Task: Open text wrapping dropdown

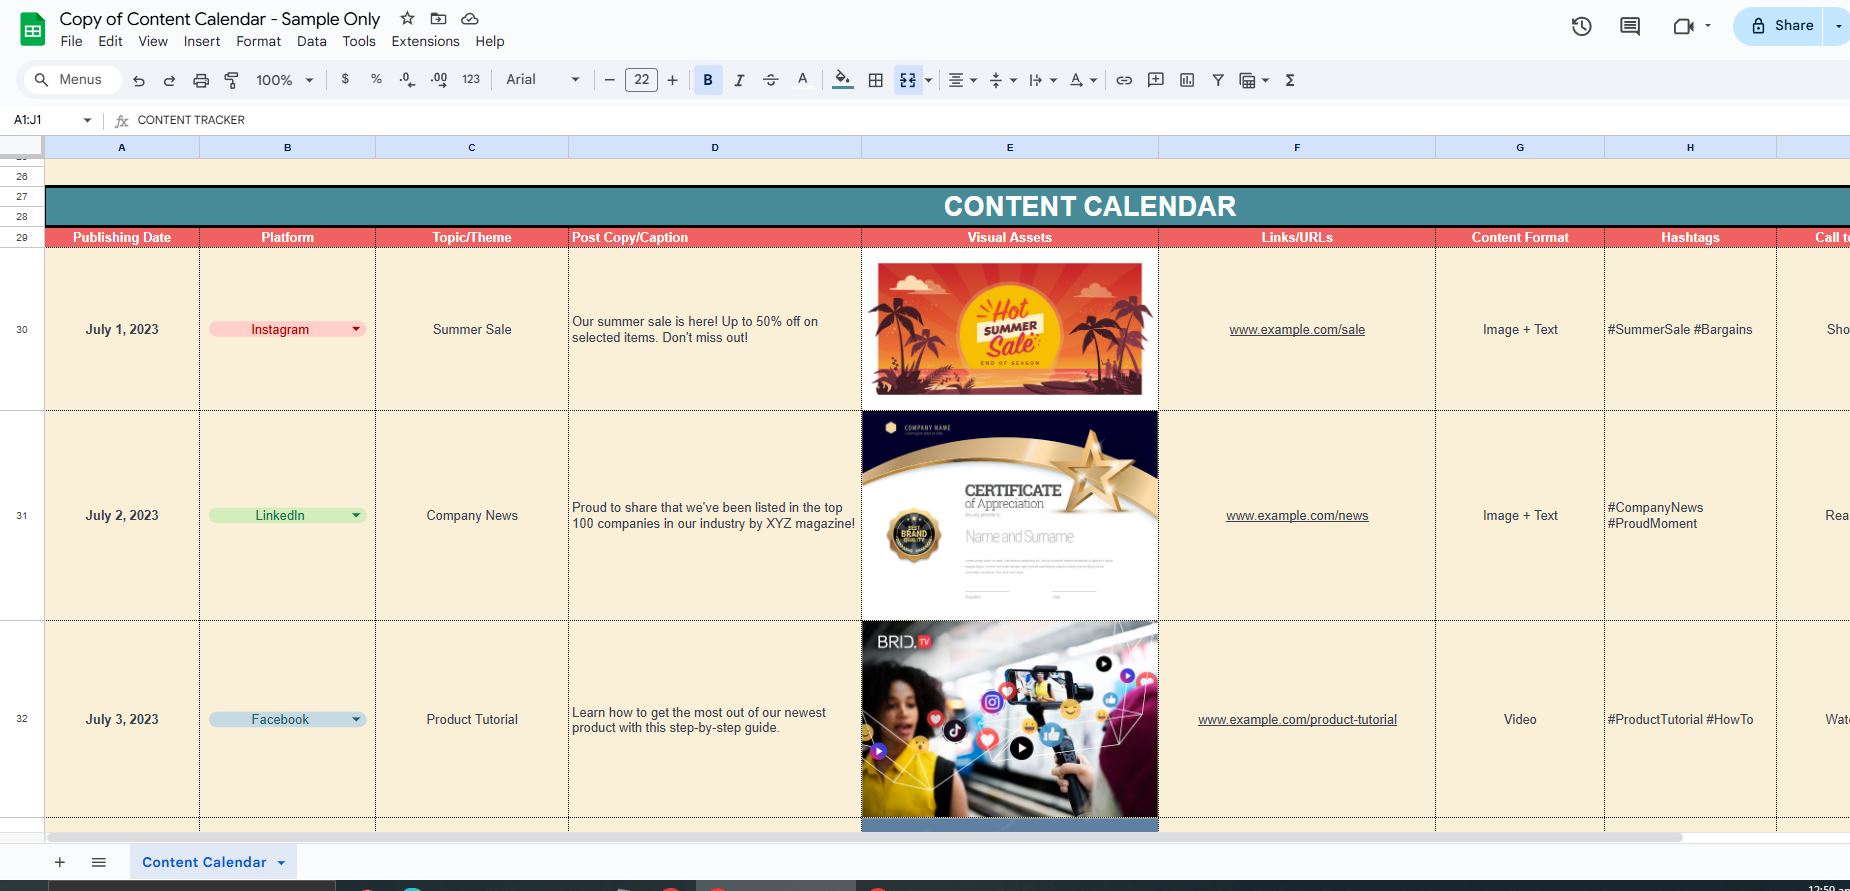Action: pyautogui.click(x=1042, y=80)
